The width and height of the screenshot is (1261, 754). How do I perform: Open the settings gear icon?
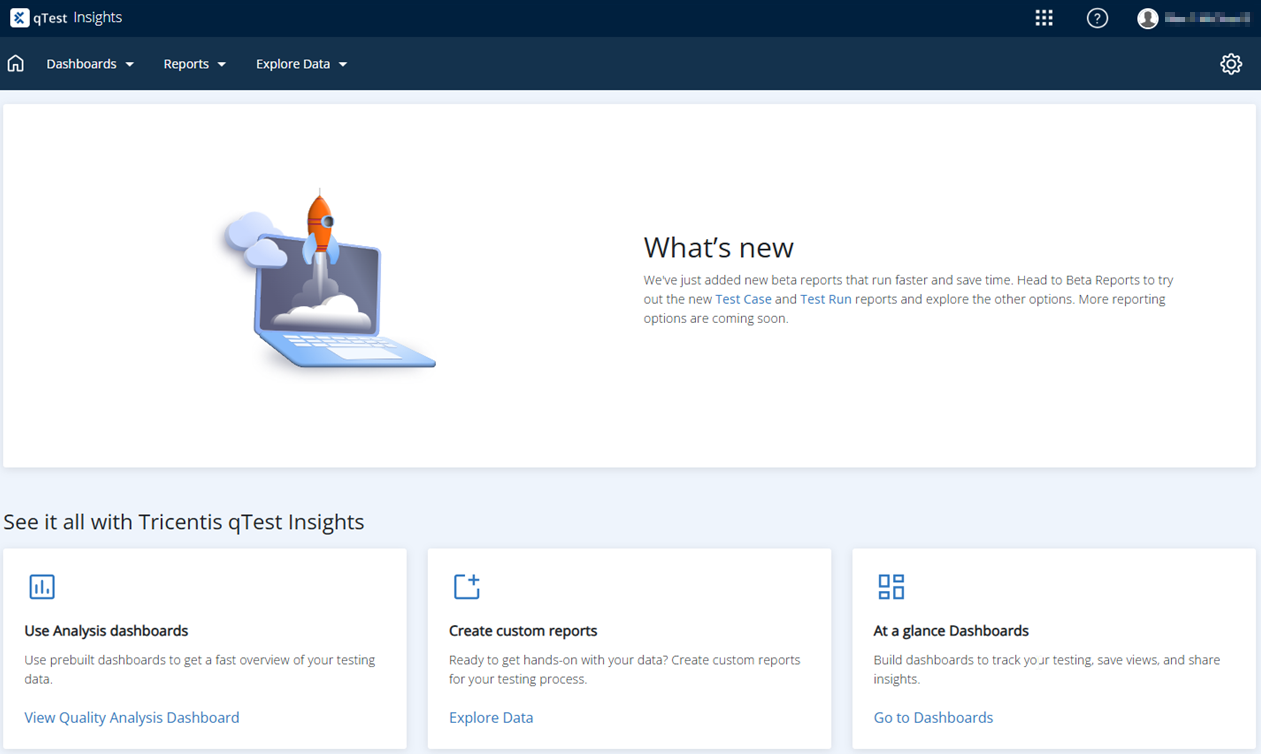click(1231, 64)
